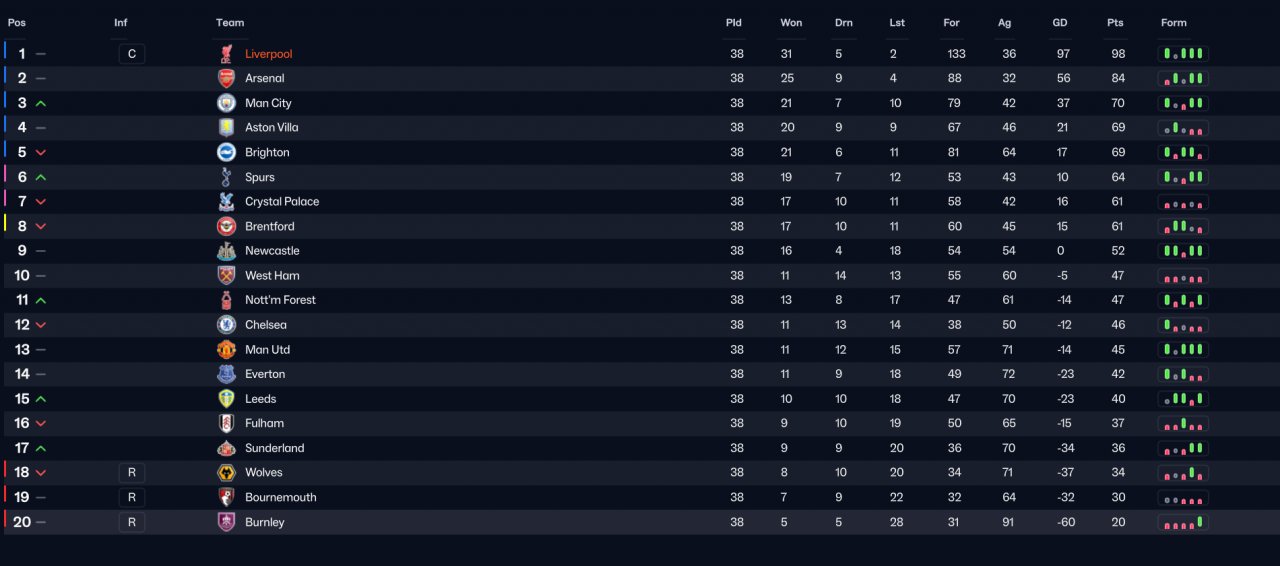
Task: Click the Form column header
Action: pyautogui.click(x=1174, y=23)
